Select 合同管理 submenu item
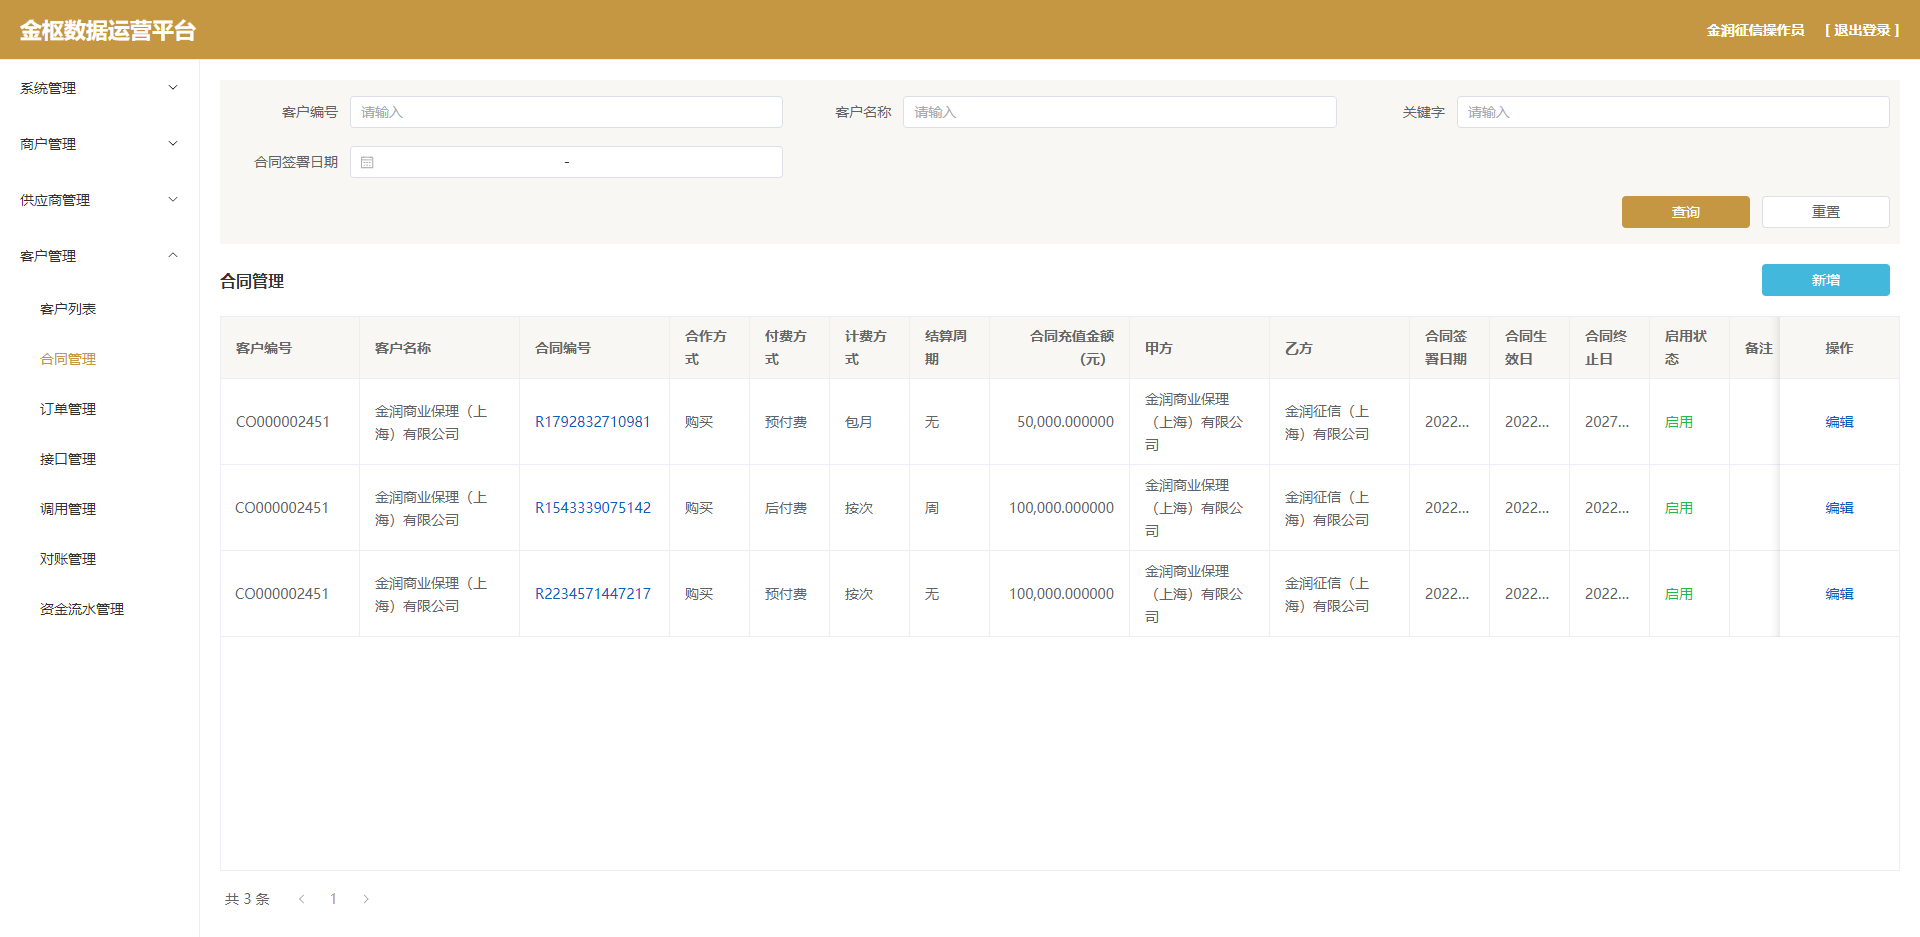 click(x=68, y=359)
